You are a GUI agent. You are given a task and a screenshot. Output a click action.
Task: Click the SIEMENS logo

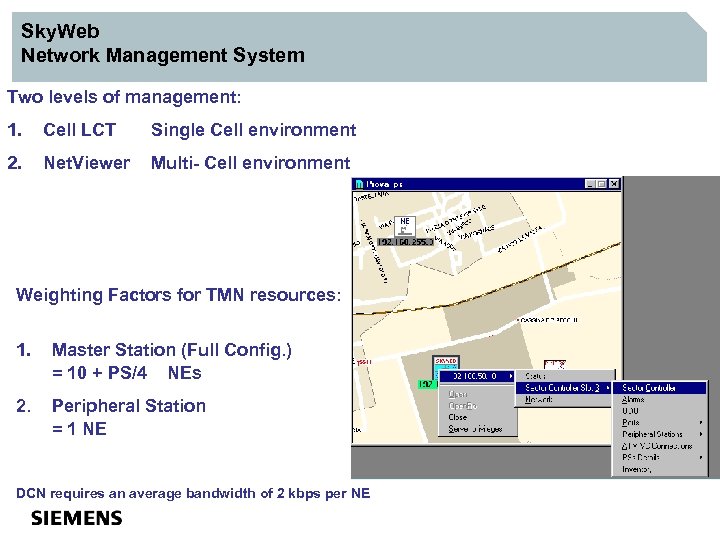pyautogui.click(x=77, y=518)
